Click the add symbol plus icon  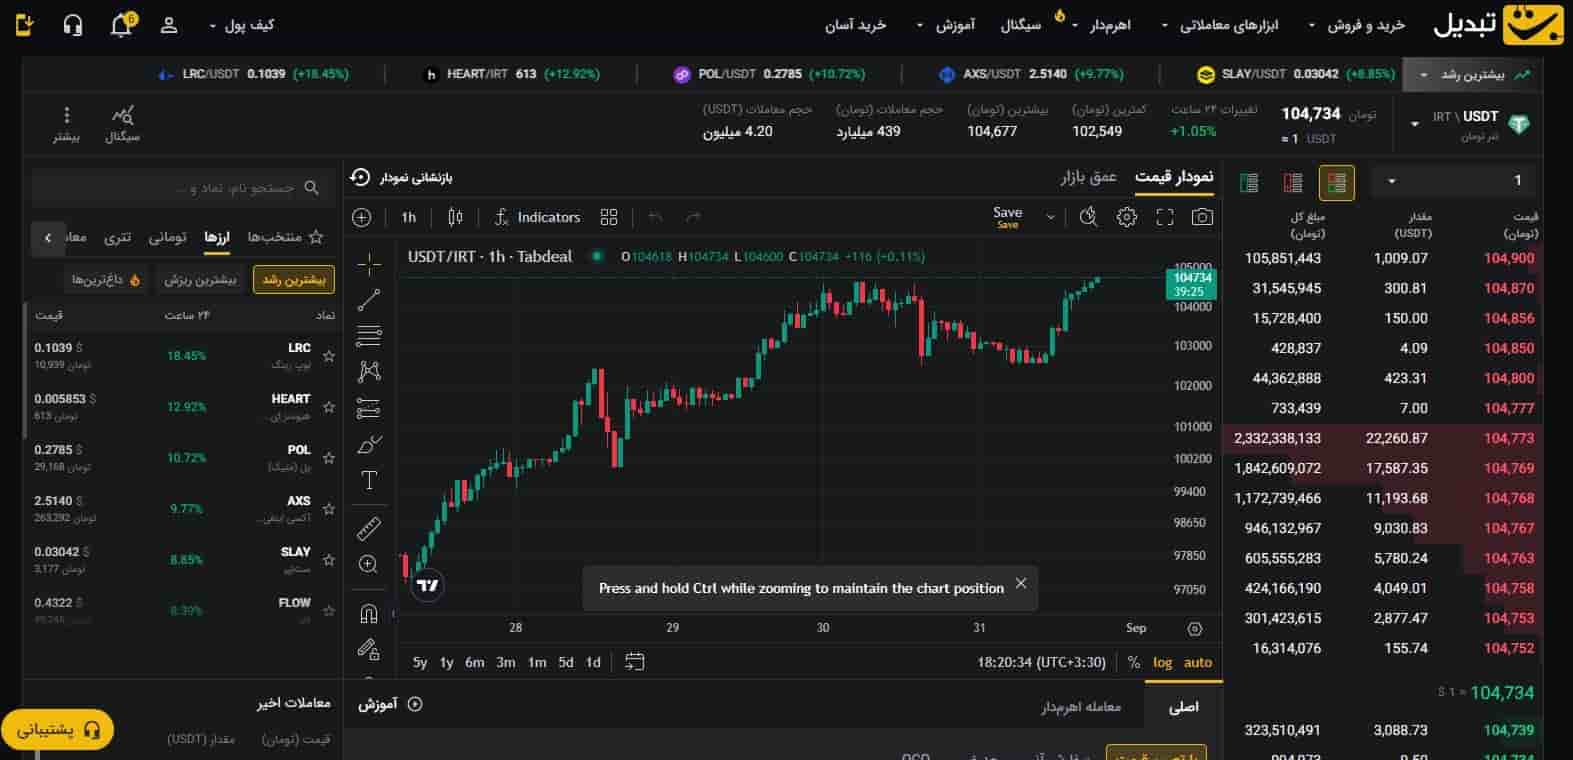(362, 217)
